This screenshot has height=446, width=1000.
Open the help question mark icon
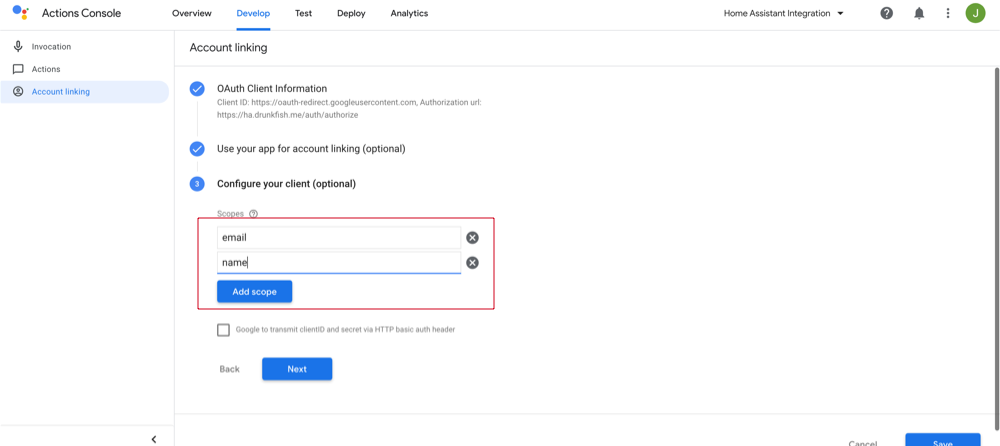click(886, 13)
